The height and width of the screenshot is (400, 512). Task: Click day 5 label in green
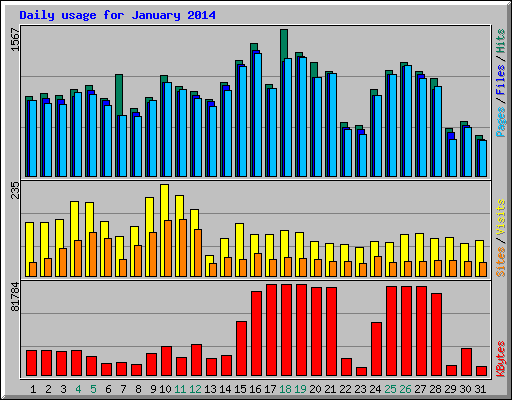pos(93,389)
